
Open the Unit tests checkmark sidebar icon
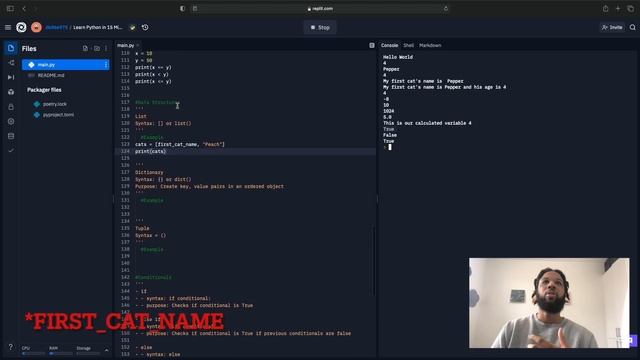point(11,151)
